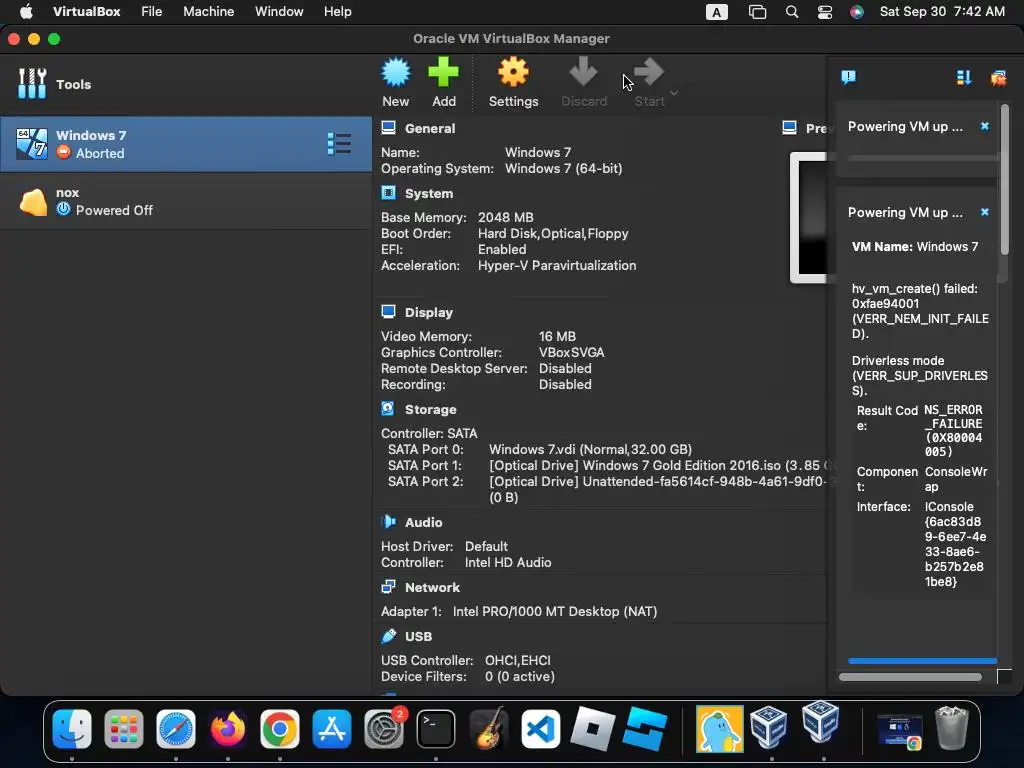Dismiss the Powering VM up notice showing VM Name
The width and height of the screenshot is (1024, 768).
pyautogui.click(x=984, y=212)
